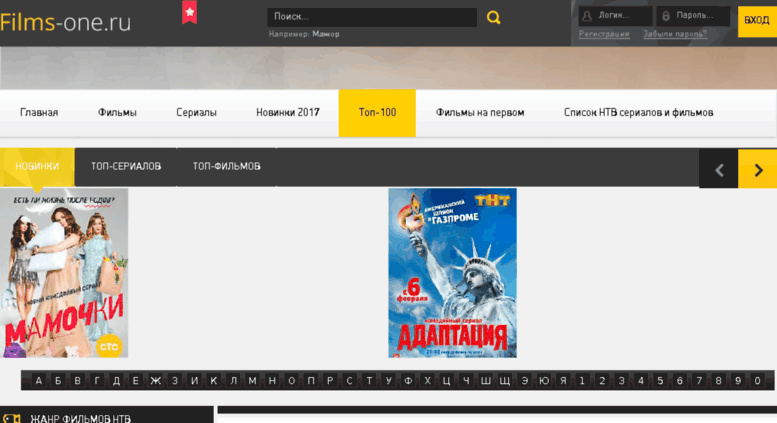Open the Топ-100 menu item
This screenshot has height=423, width=777.
(377, 112)
